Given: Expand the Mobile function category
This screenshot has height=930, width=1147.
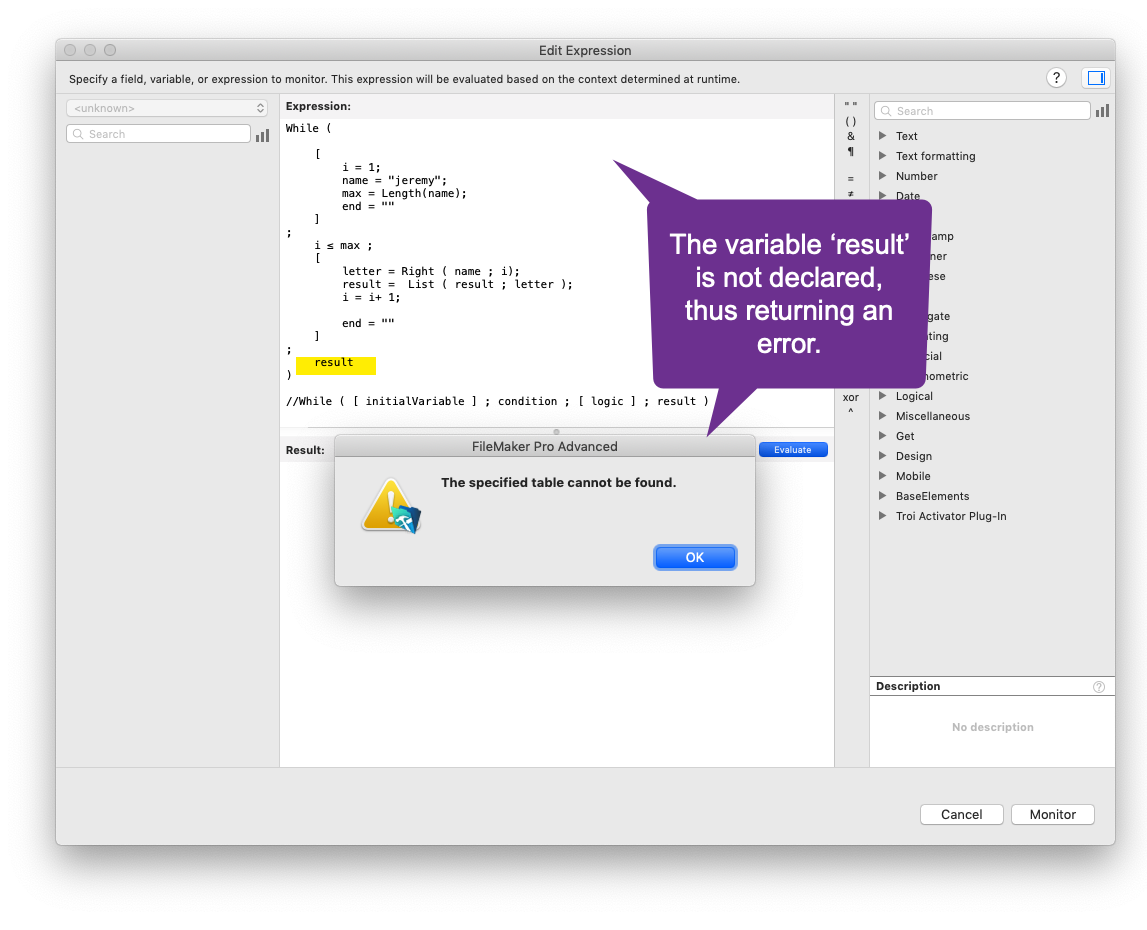Looking at the screenshot, I should (x=882, y=476).
